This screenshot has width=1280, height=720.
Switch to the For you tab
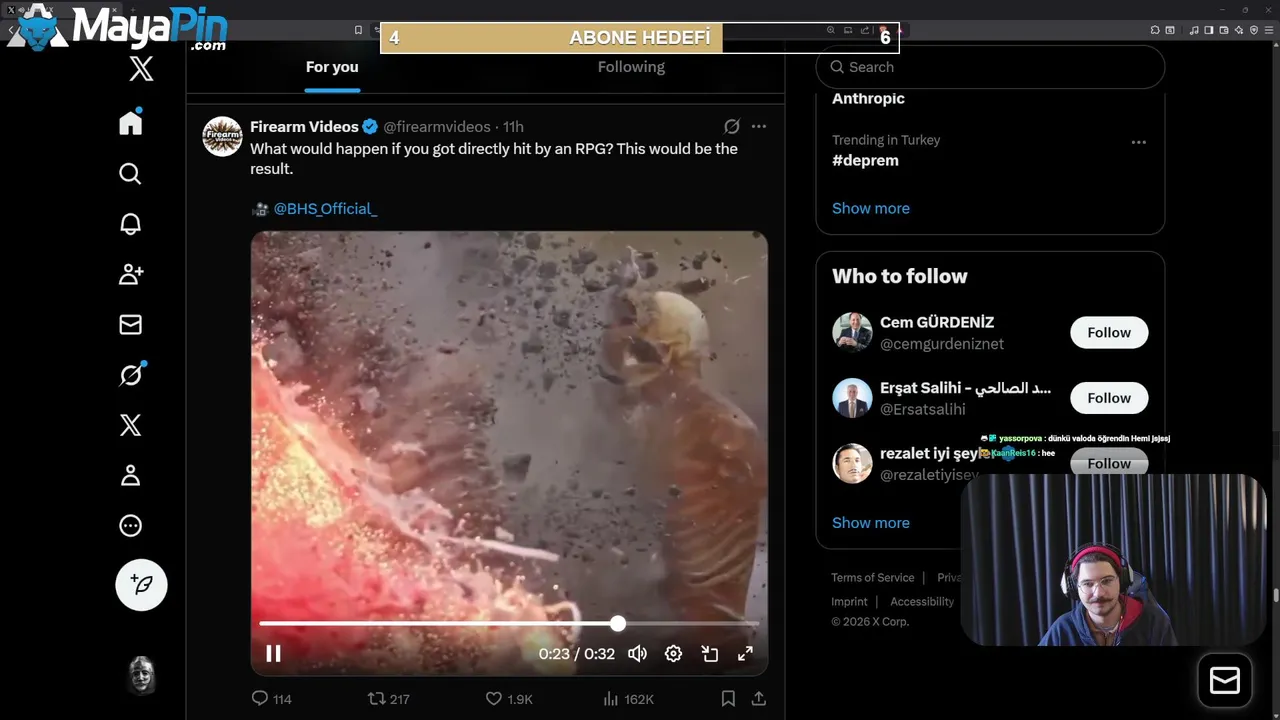click(332, 67)
